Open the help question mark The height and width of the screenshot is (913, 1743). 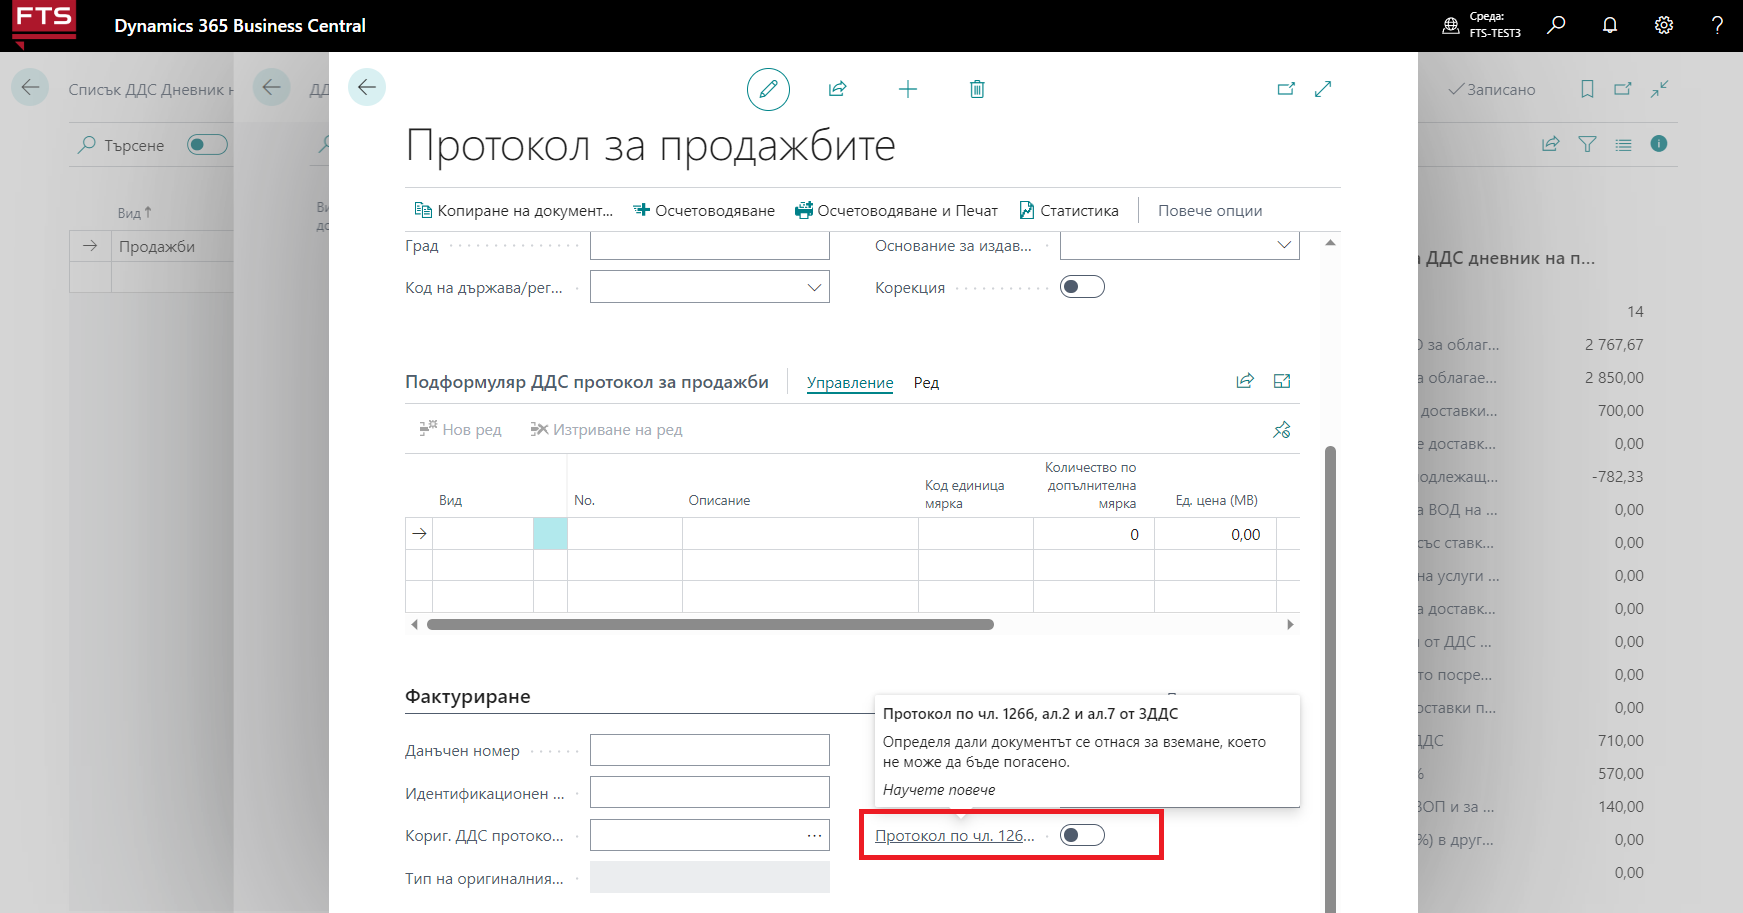[x=1717, y=25]
